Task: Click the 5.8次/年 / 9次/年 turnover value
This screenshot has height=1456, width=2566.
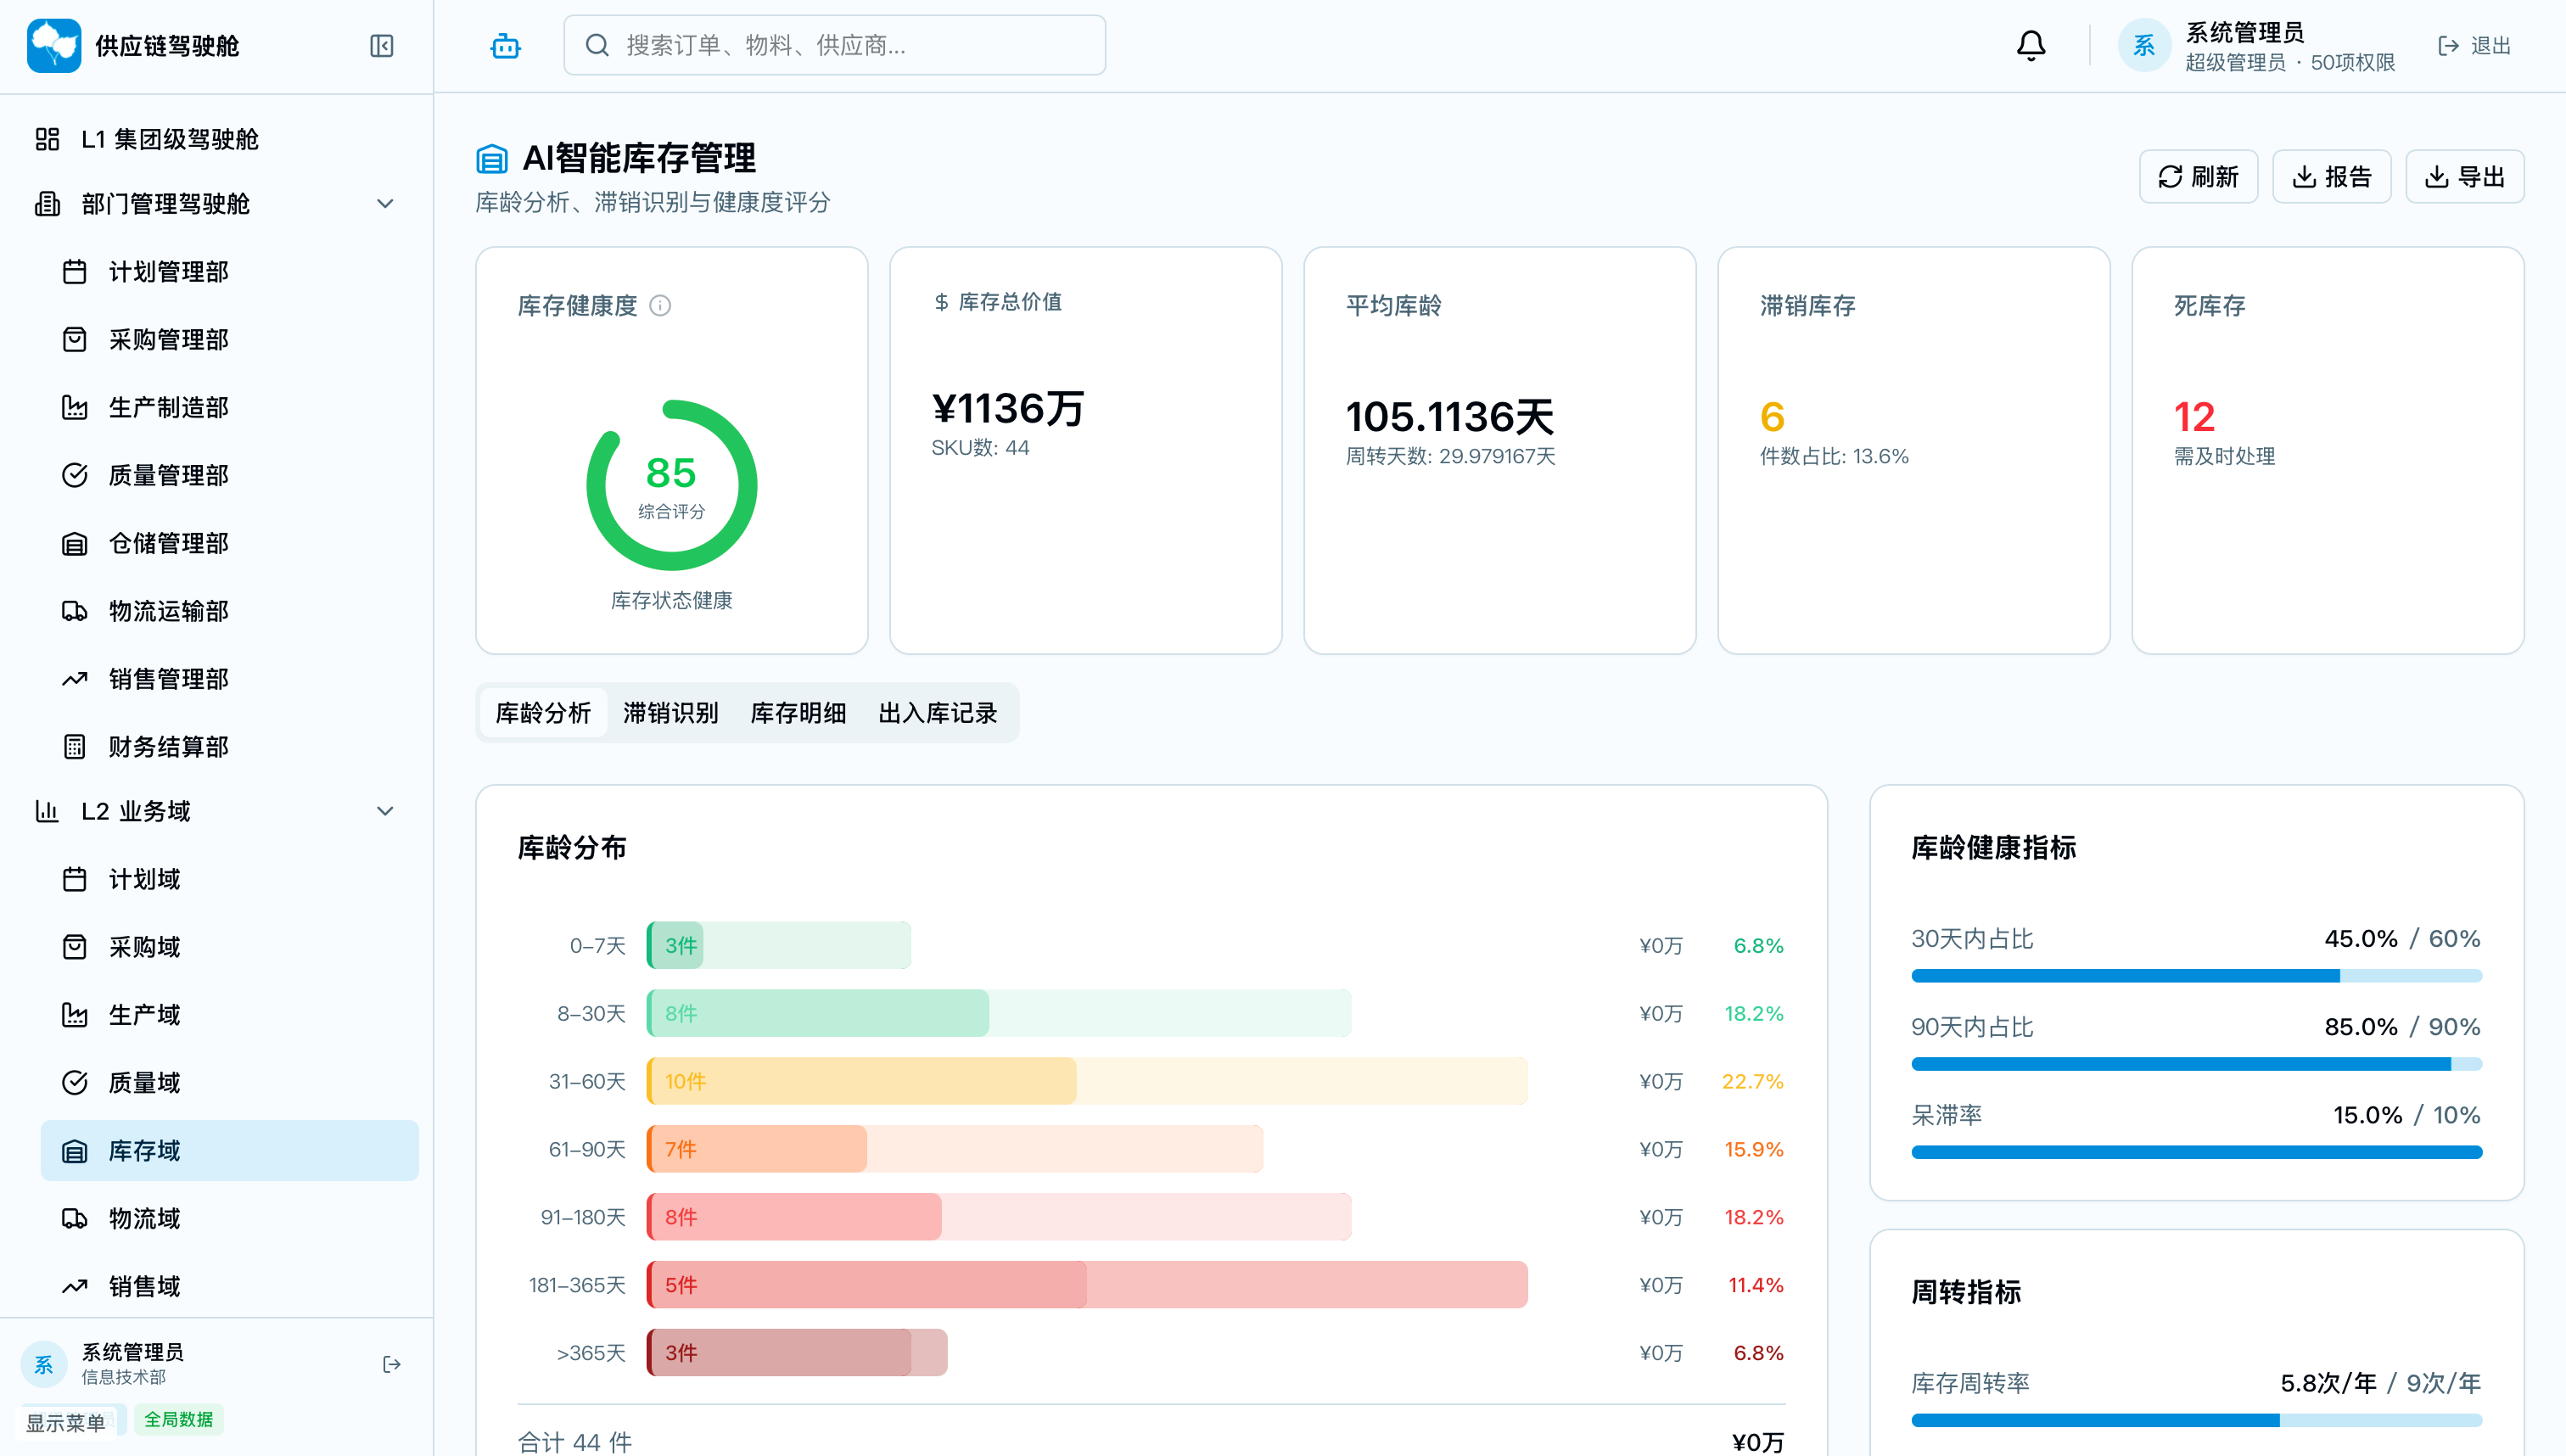Action: [2380, 1384]
